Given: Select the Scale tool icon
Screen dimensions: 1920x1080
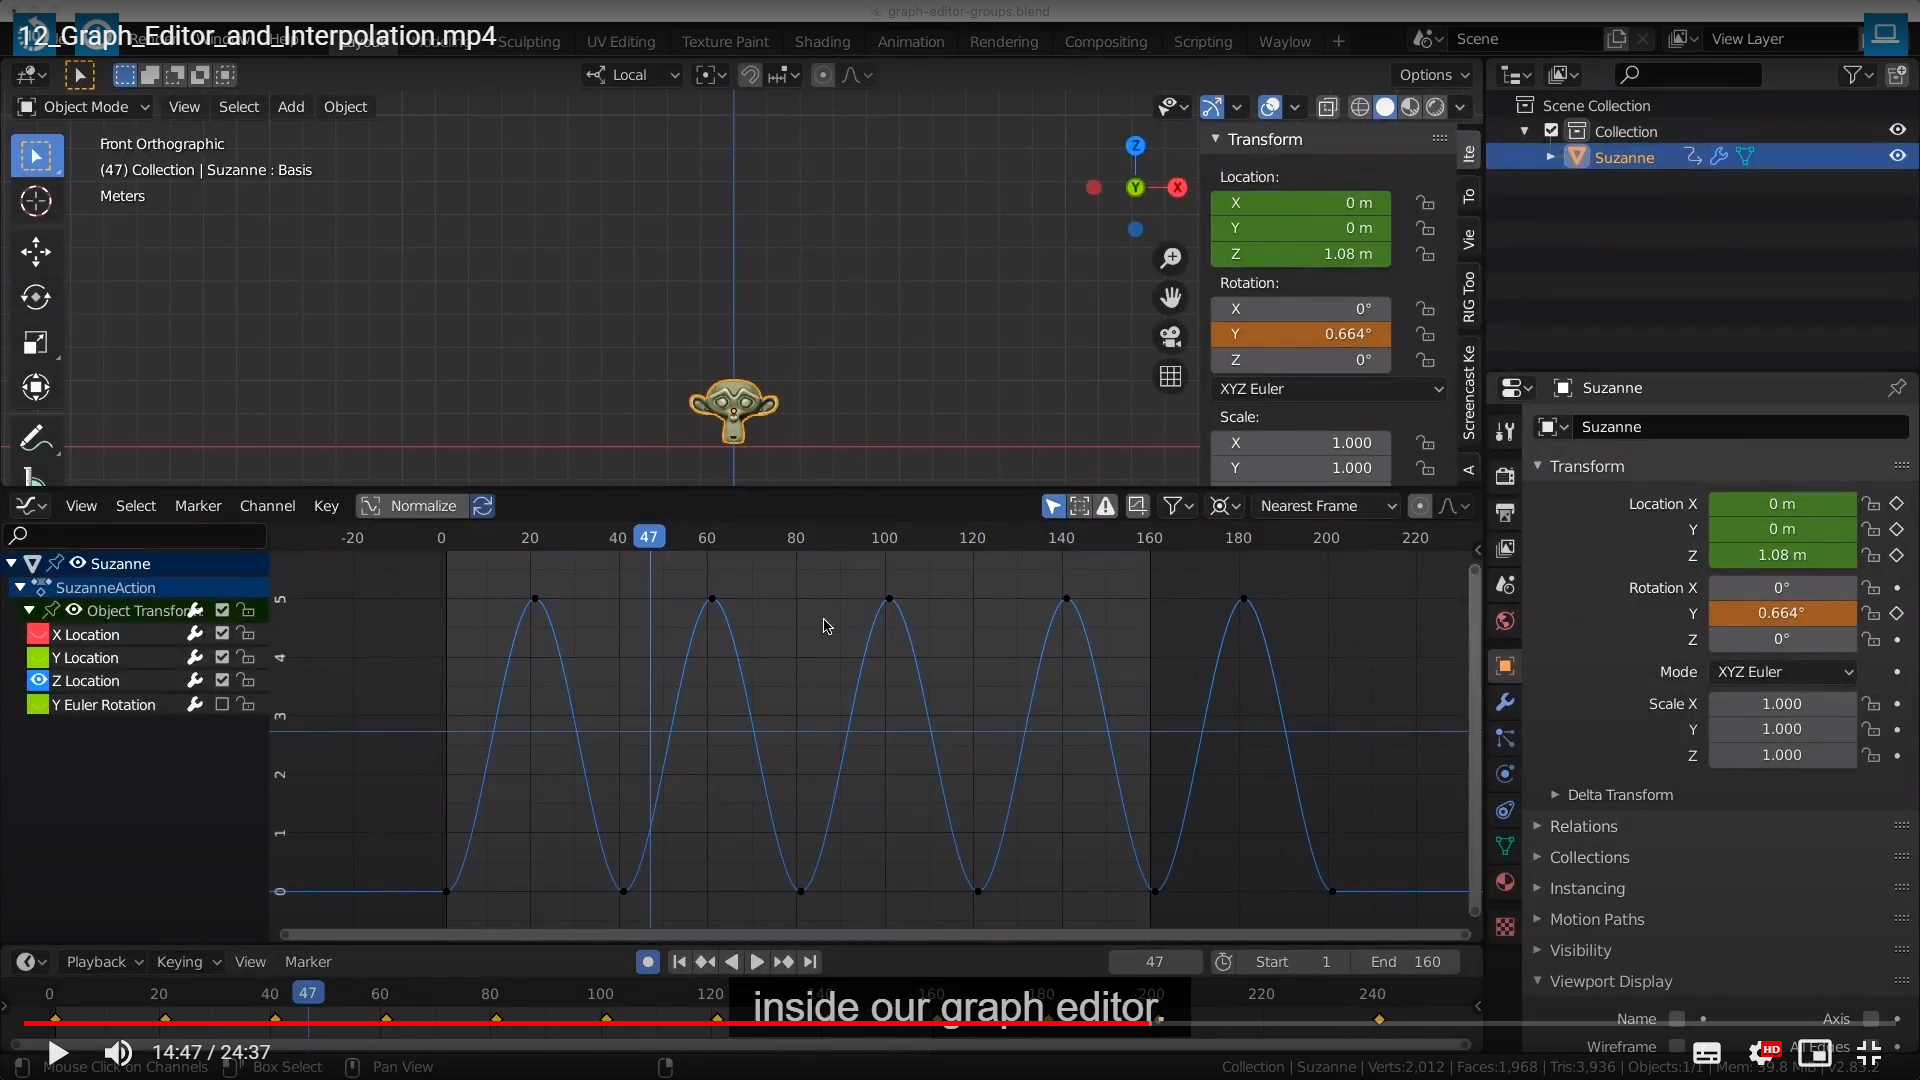Looking at the screenshot, I should click(x=36, y=343).
